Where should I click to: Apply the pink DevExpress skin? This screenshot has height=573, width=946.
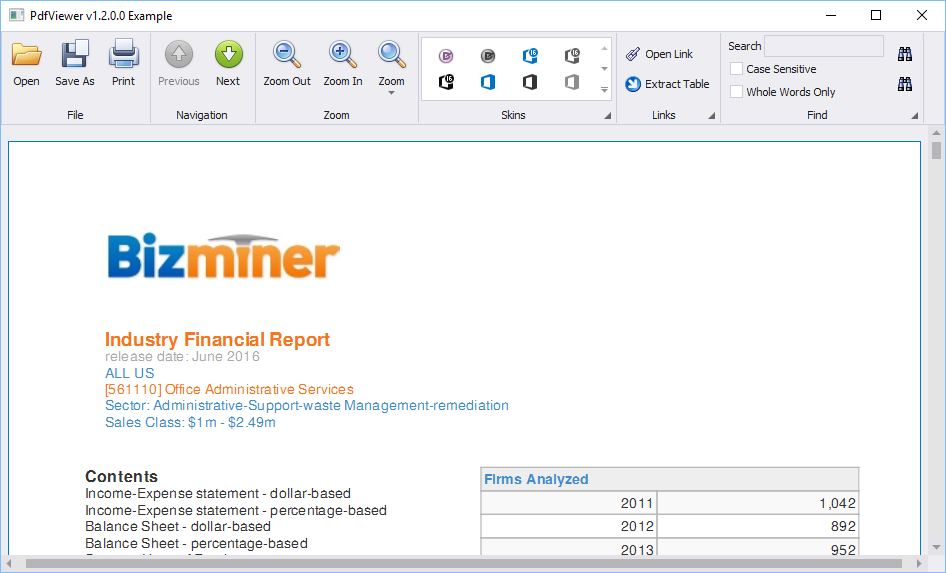pos(446,56)
